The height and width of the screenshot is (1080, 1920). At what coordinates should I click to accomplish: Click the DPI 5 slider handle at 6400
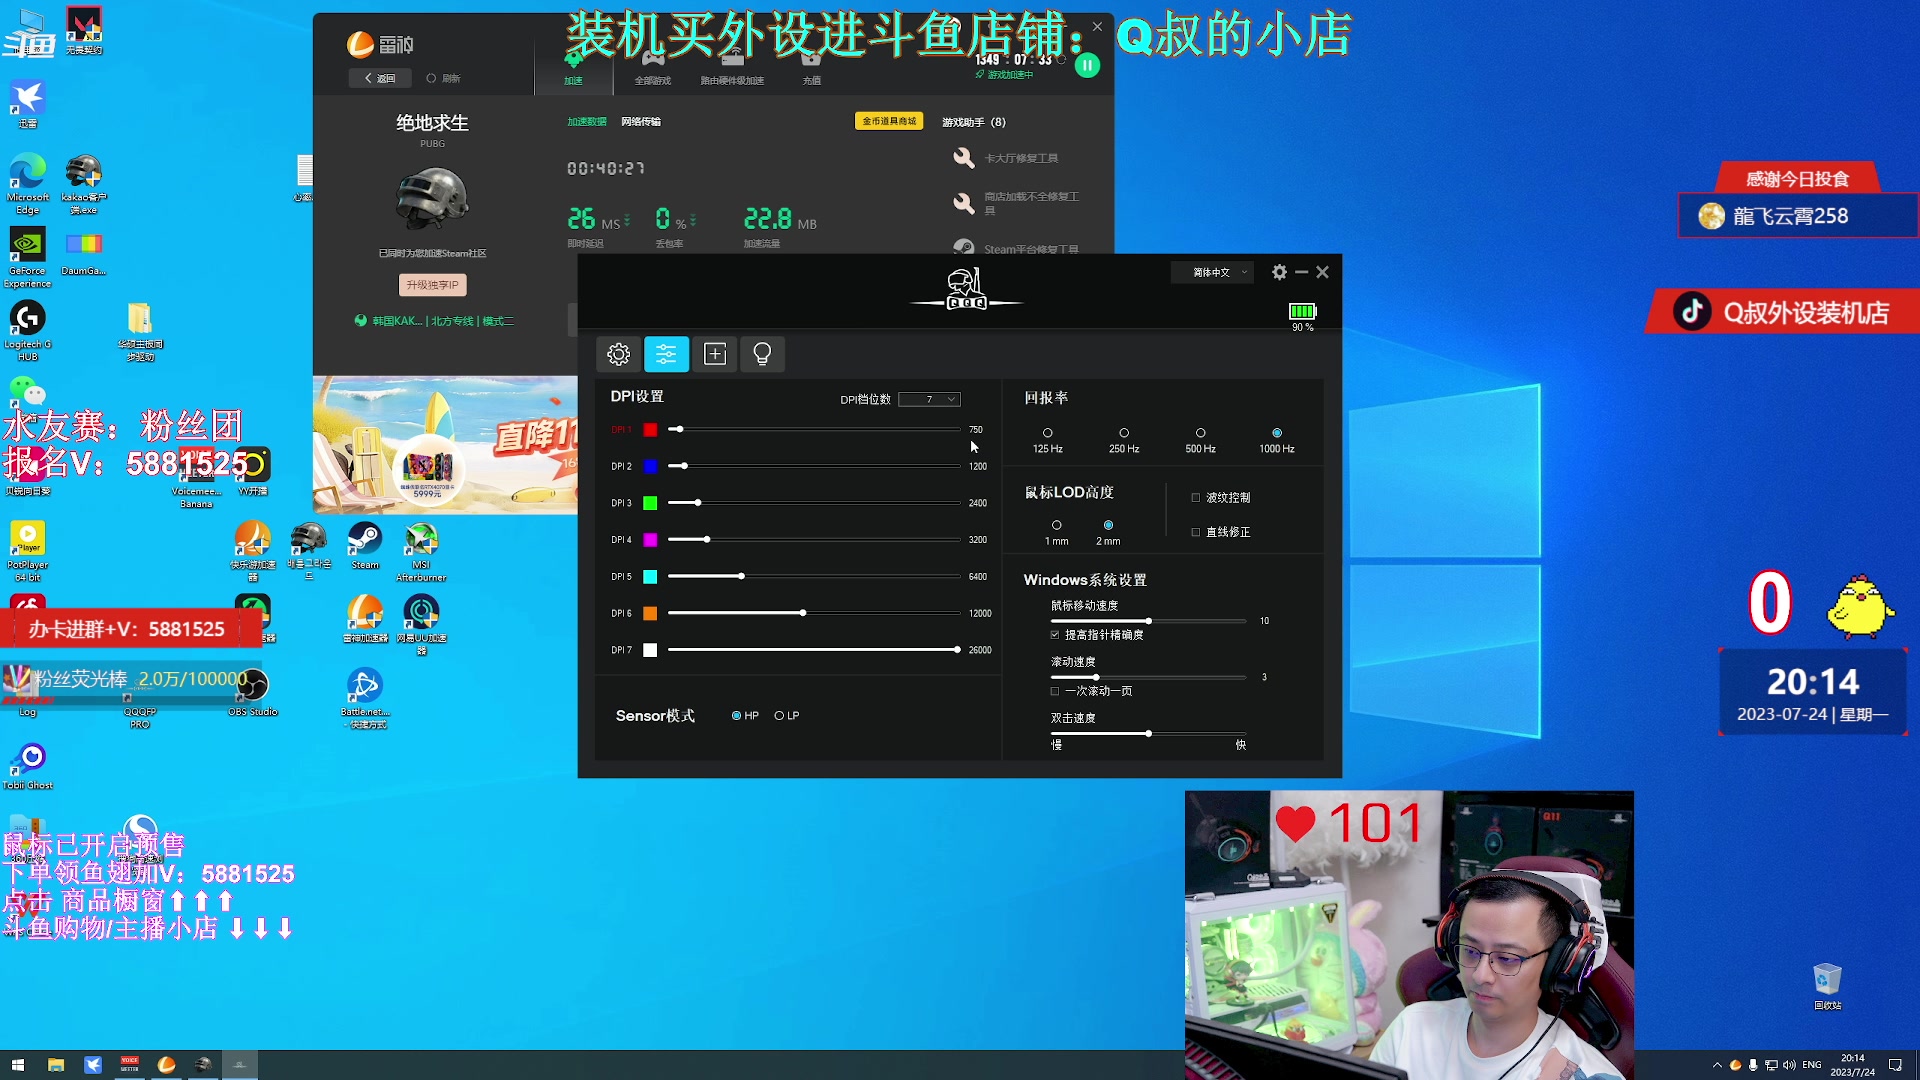[x=741, y=576]
